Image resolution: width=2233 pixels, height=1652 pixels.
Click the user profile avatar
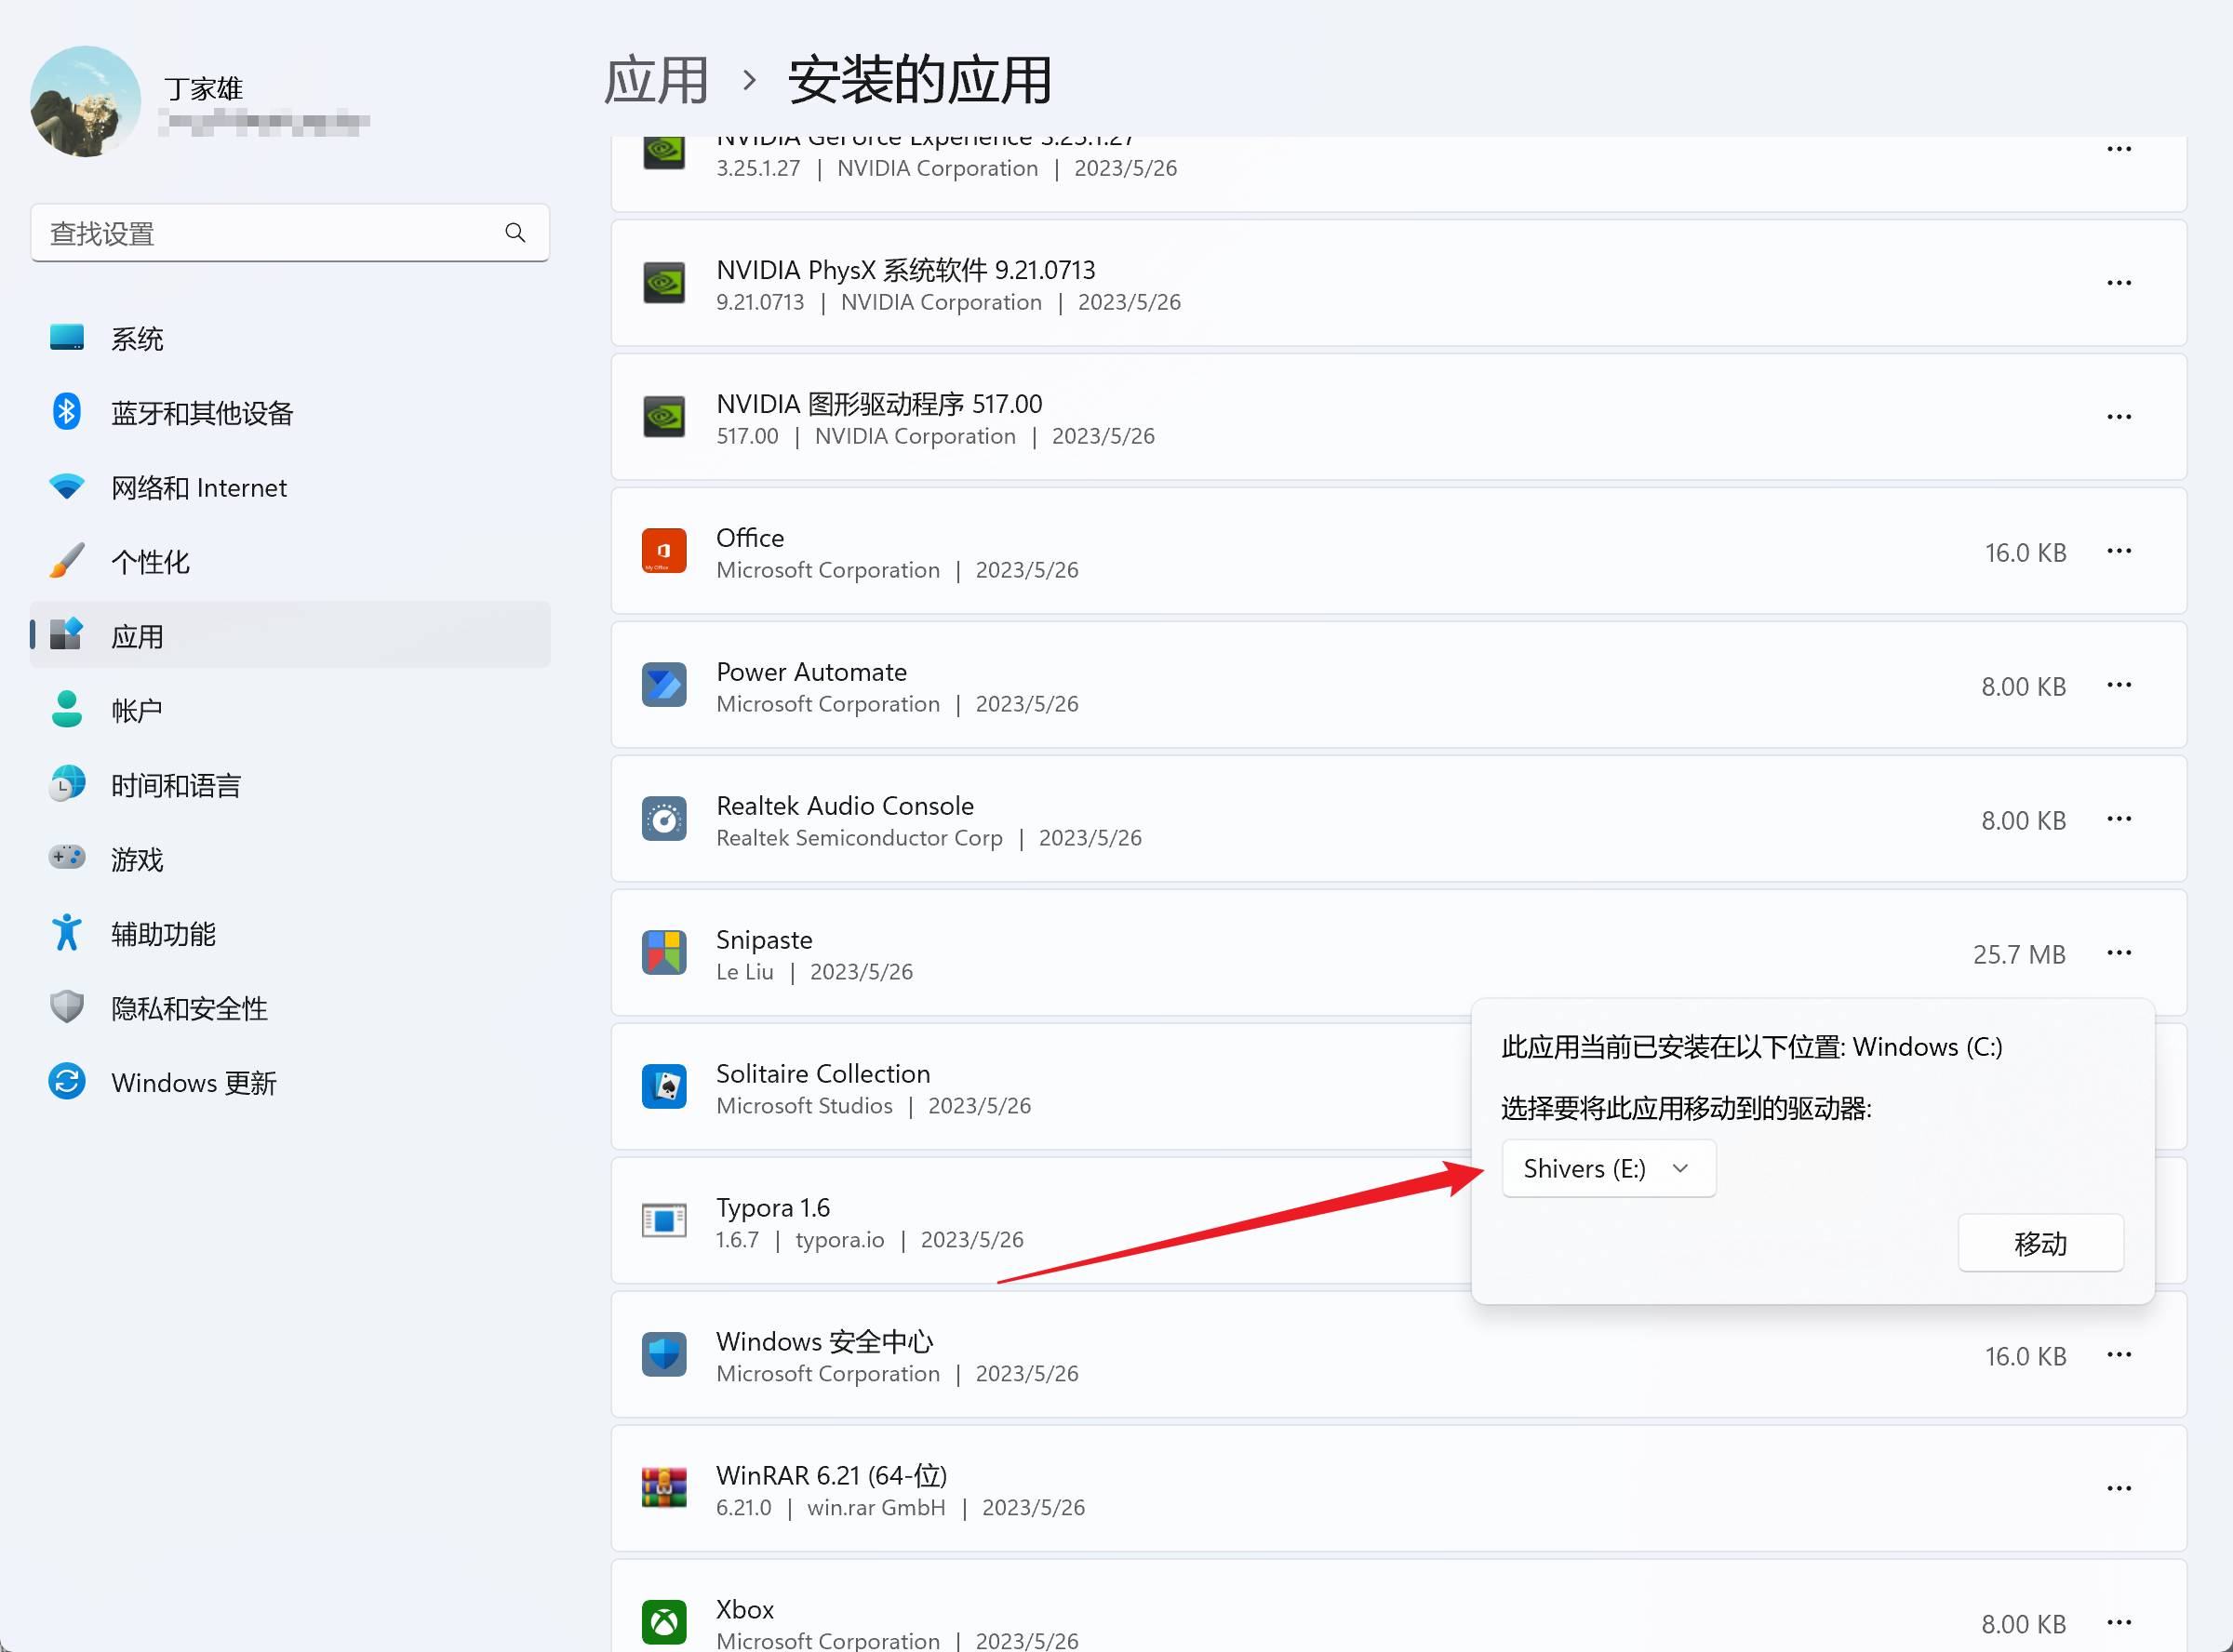pos(85,101)
